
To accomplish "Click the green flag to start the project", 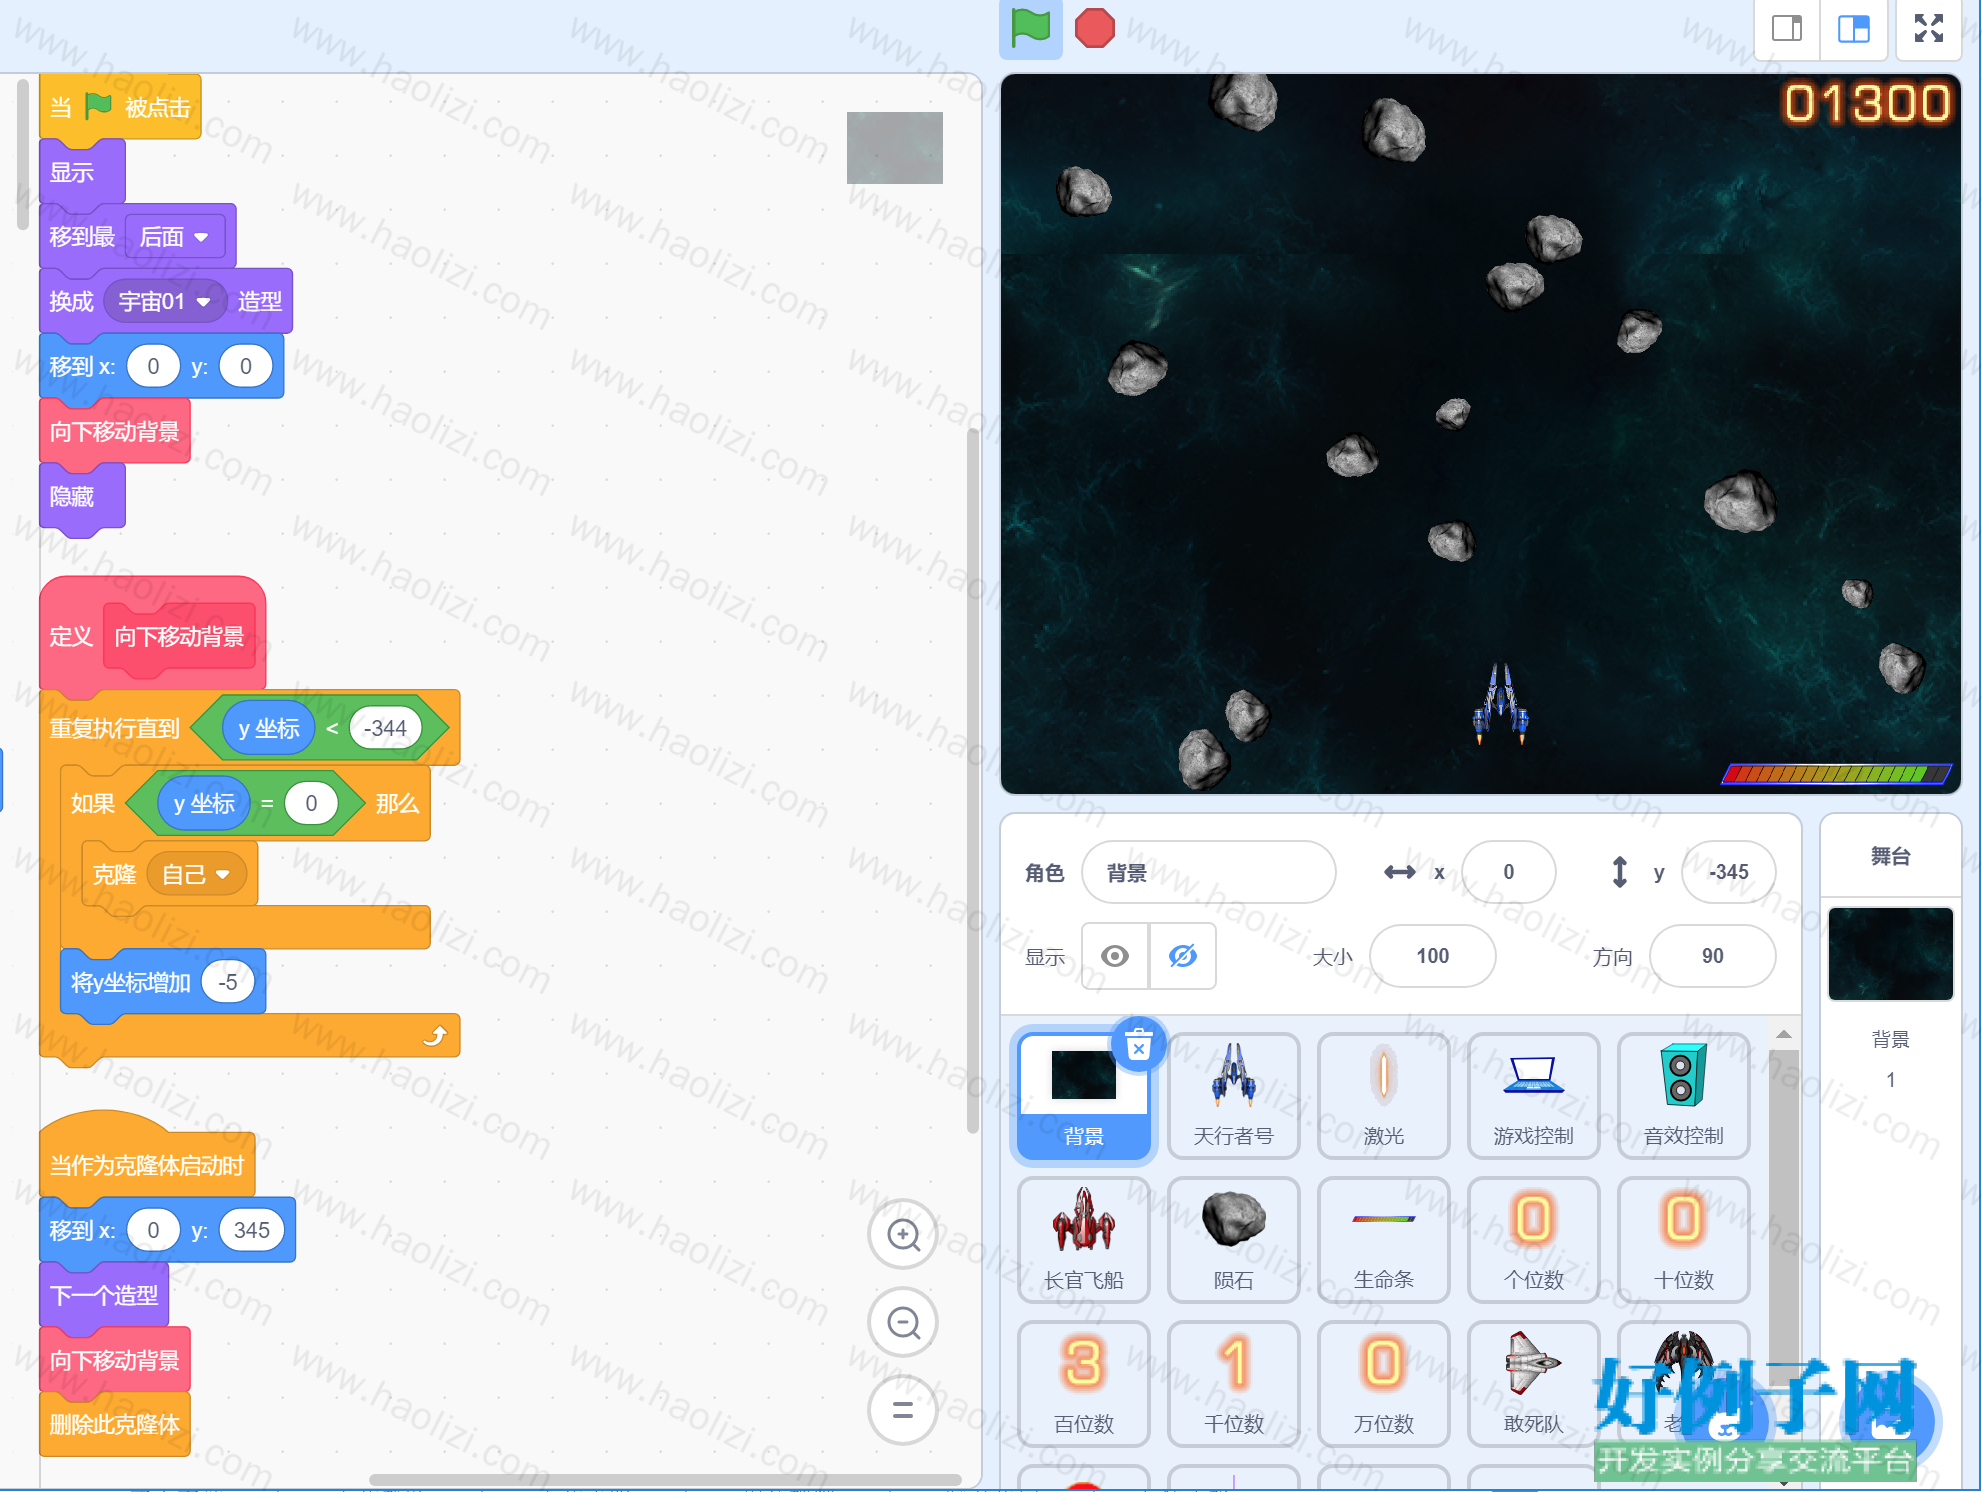I will coord(1030,28).
